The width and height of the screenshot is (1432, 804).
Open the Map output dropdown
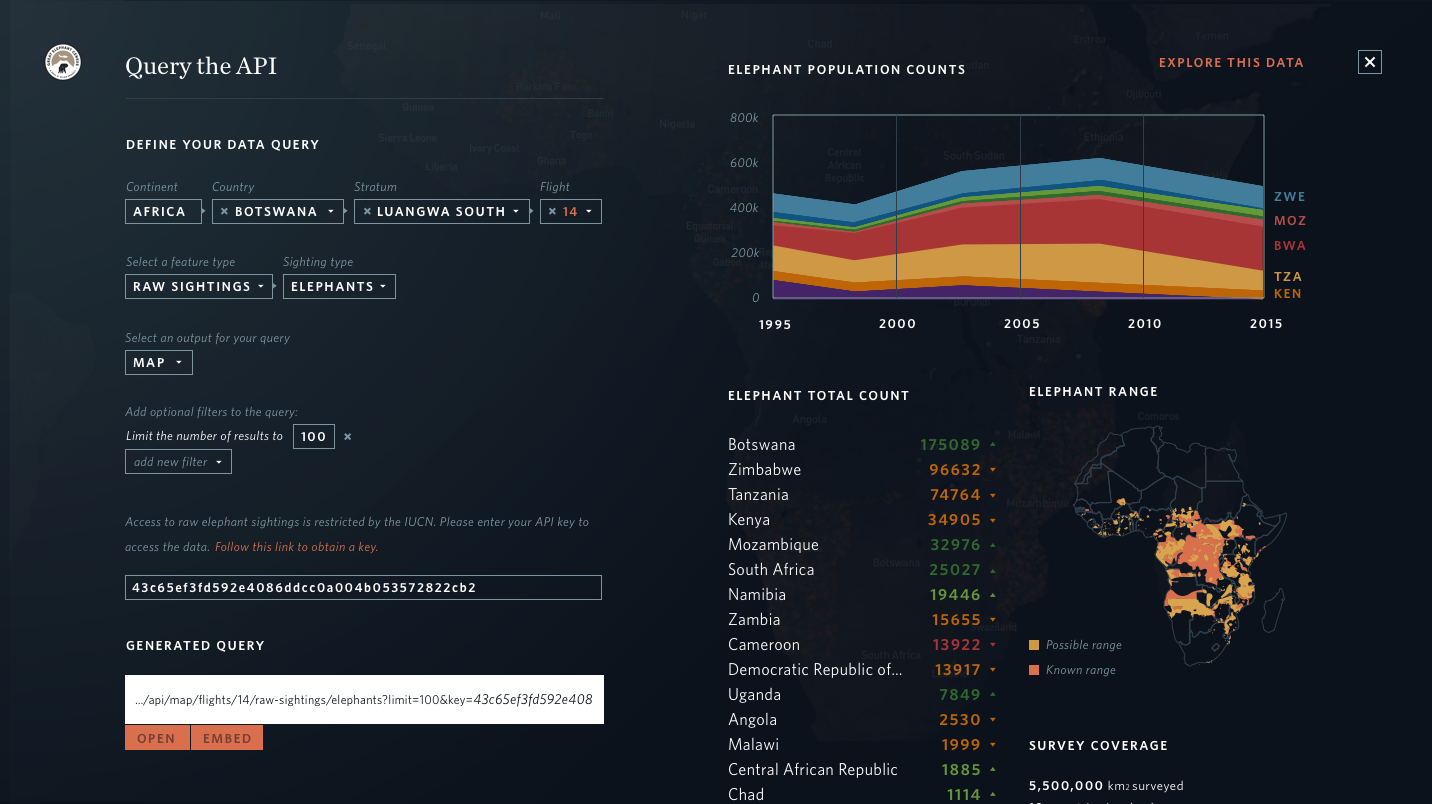tap(158, 363)
